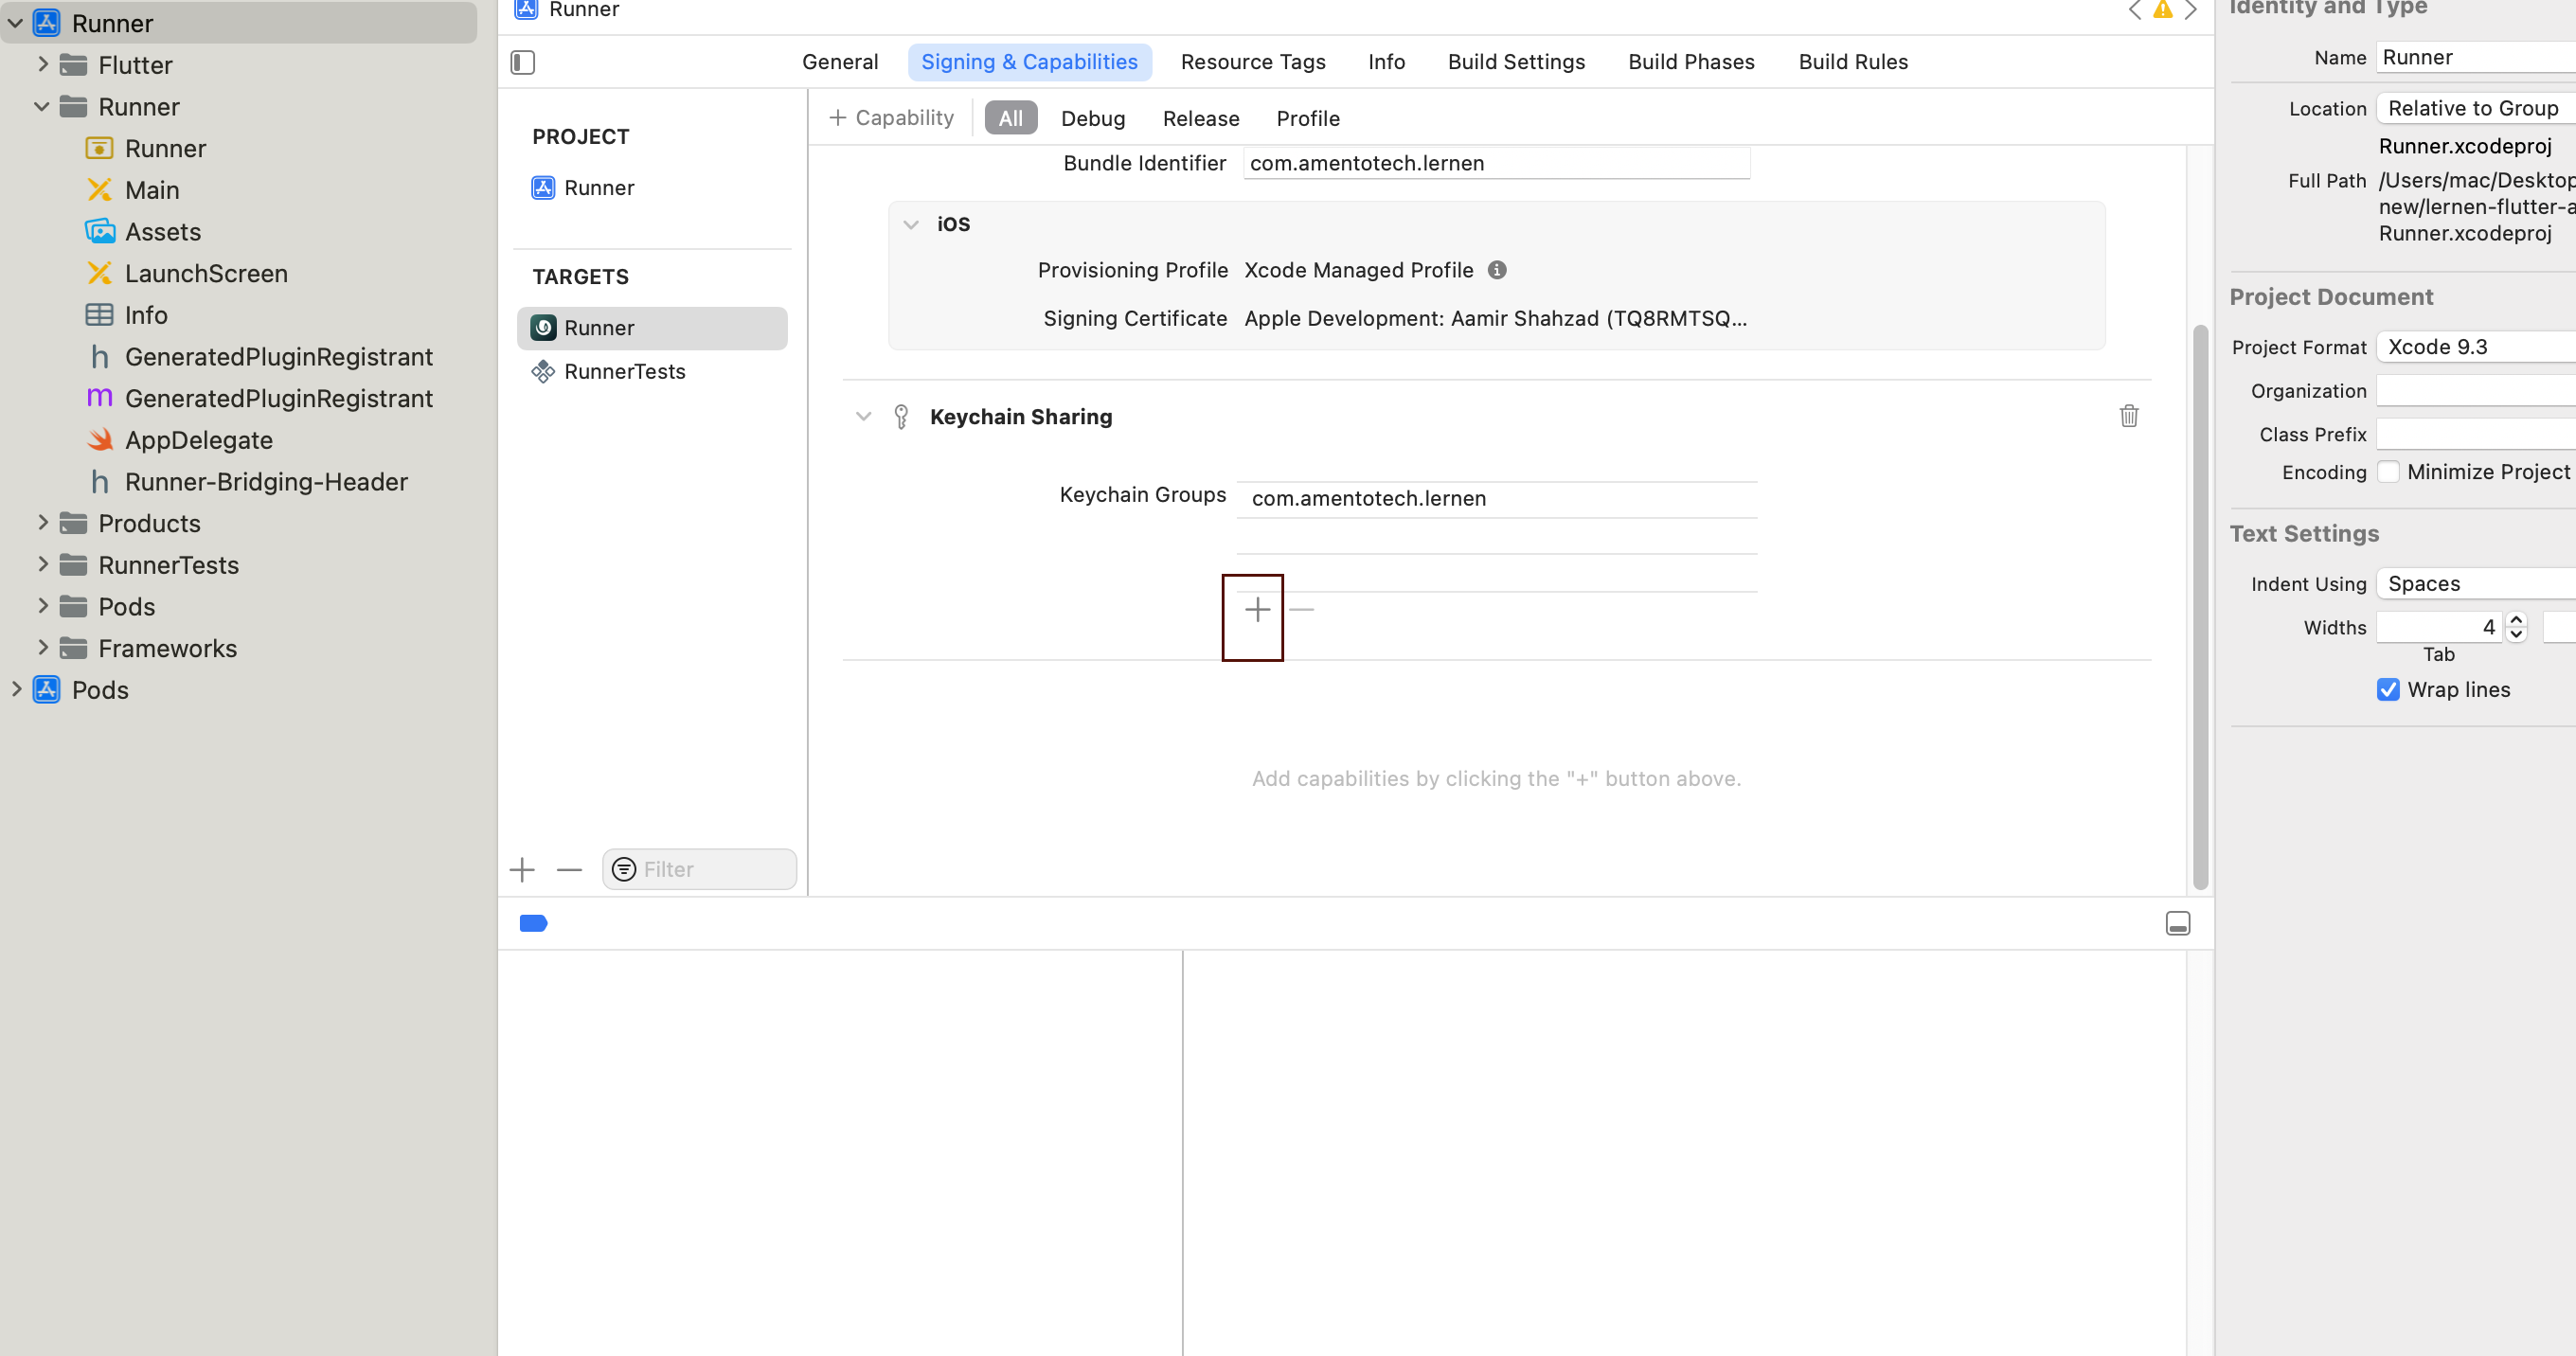
Task: Toggle debug area panel icon
Action: click(2178, 923)
